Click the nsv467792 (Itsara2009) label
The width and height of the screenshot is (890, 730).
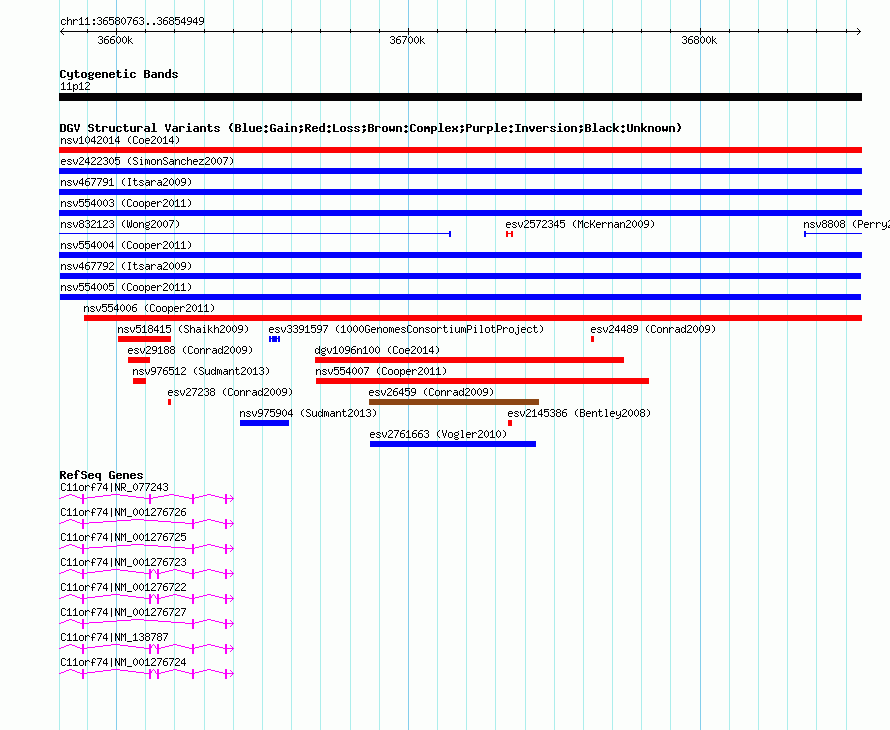point(126,266)
